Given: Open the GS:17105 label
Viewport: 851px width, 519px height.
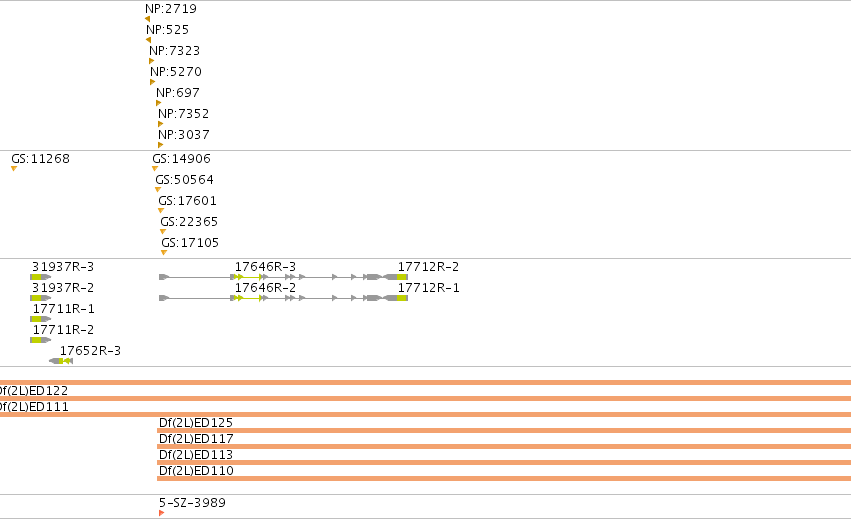Looking at the screenshot, I should click(x=190, y=243).
